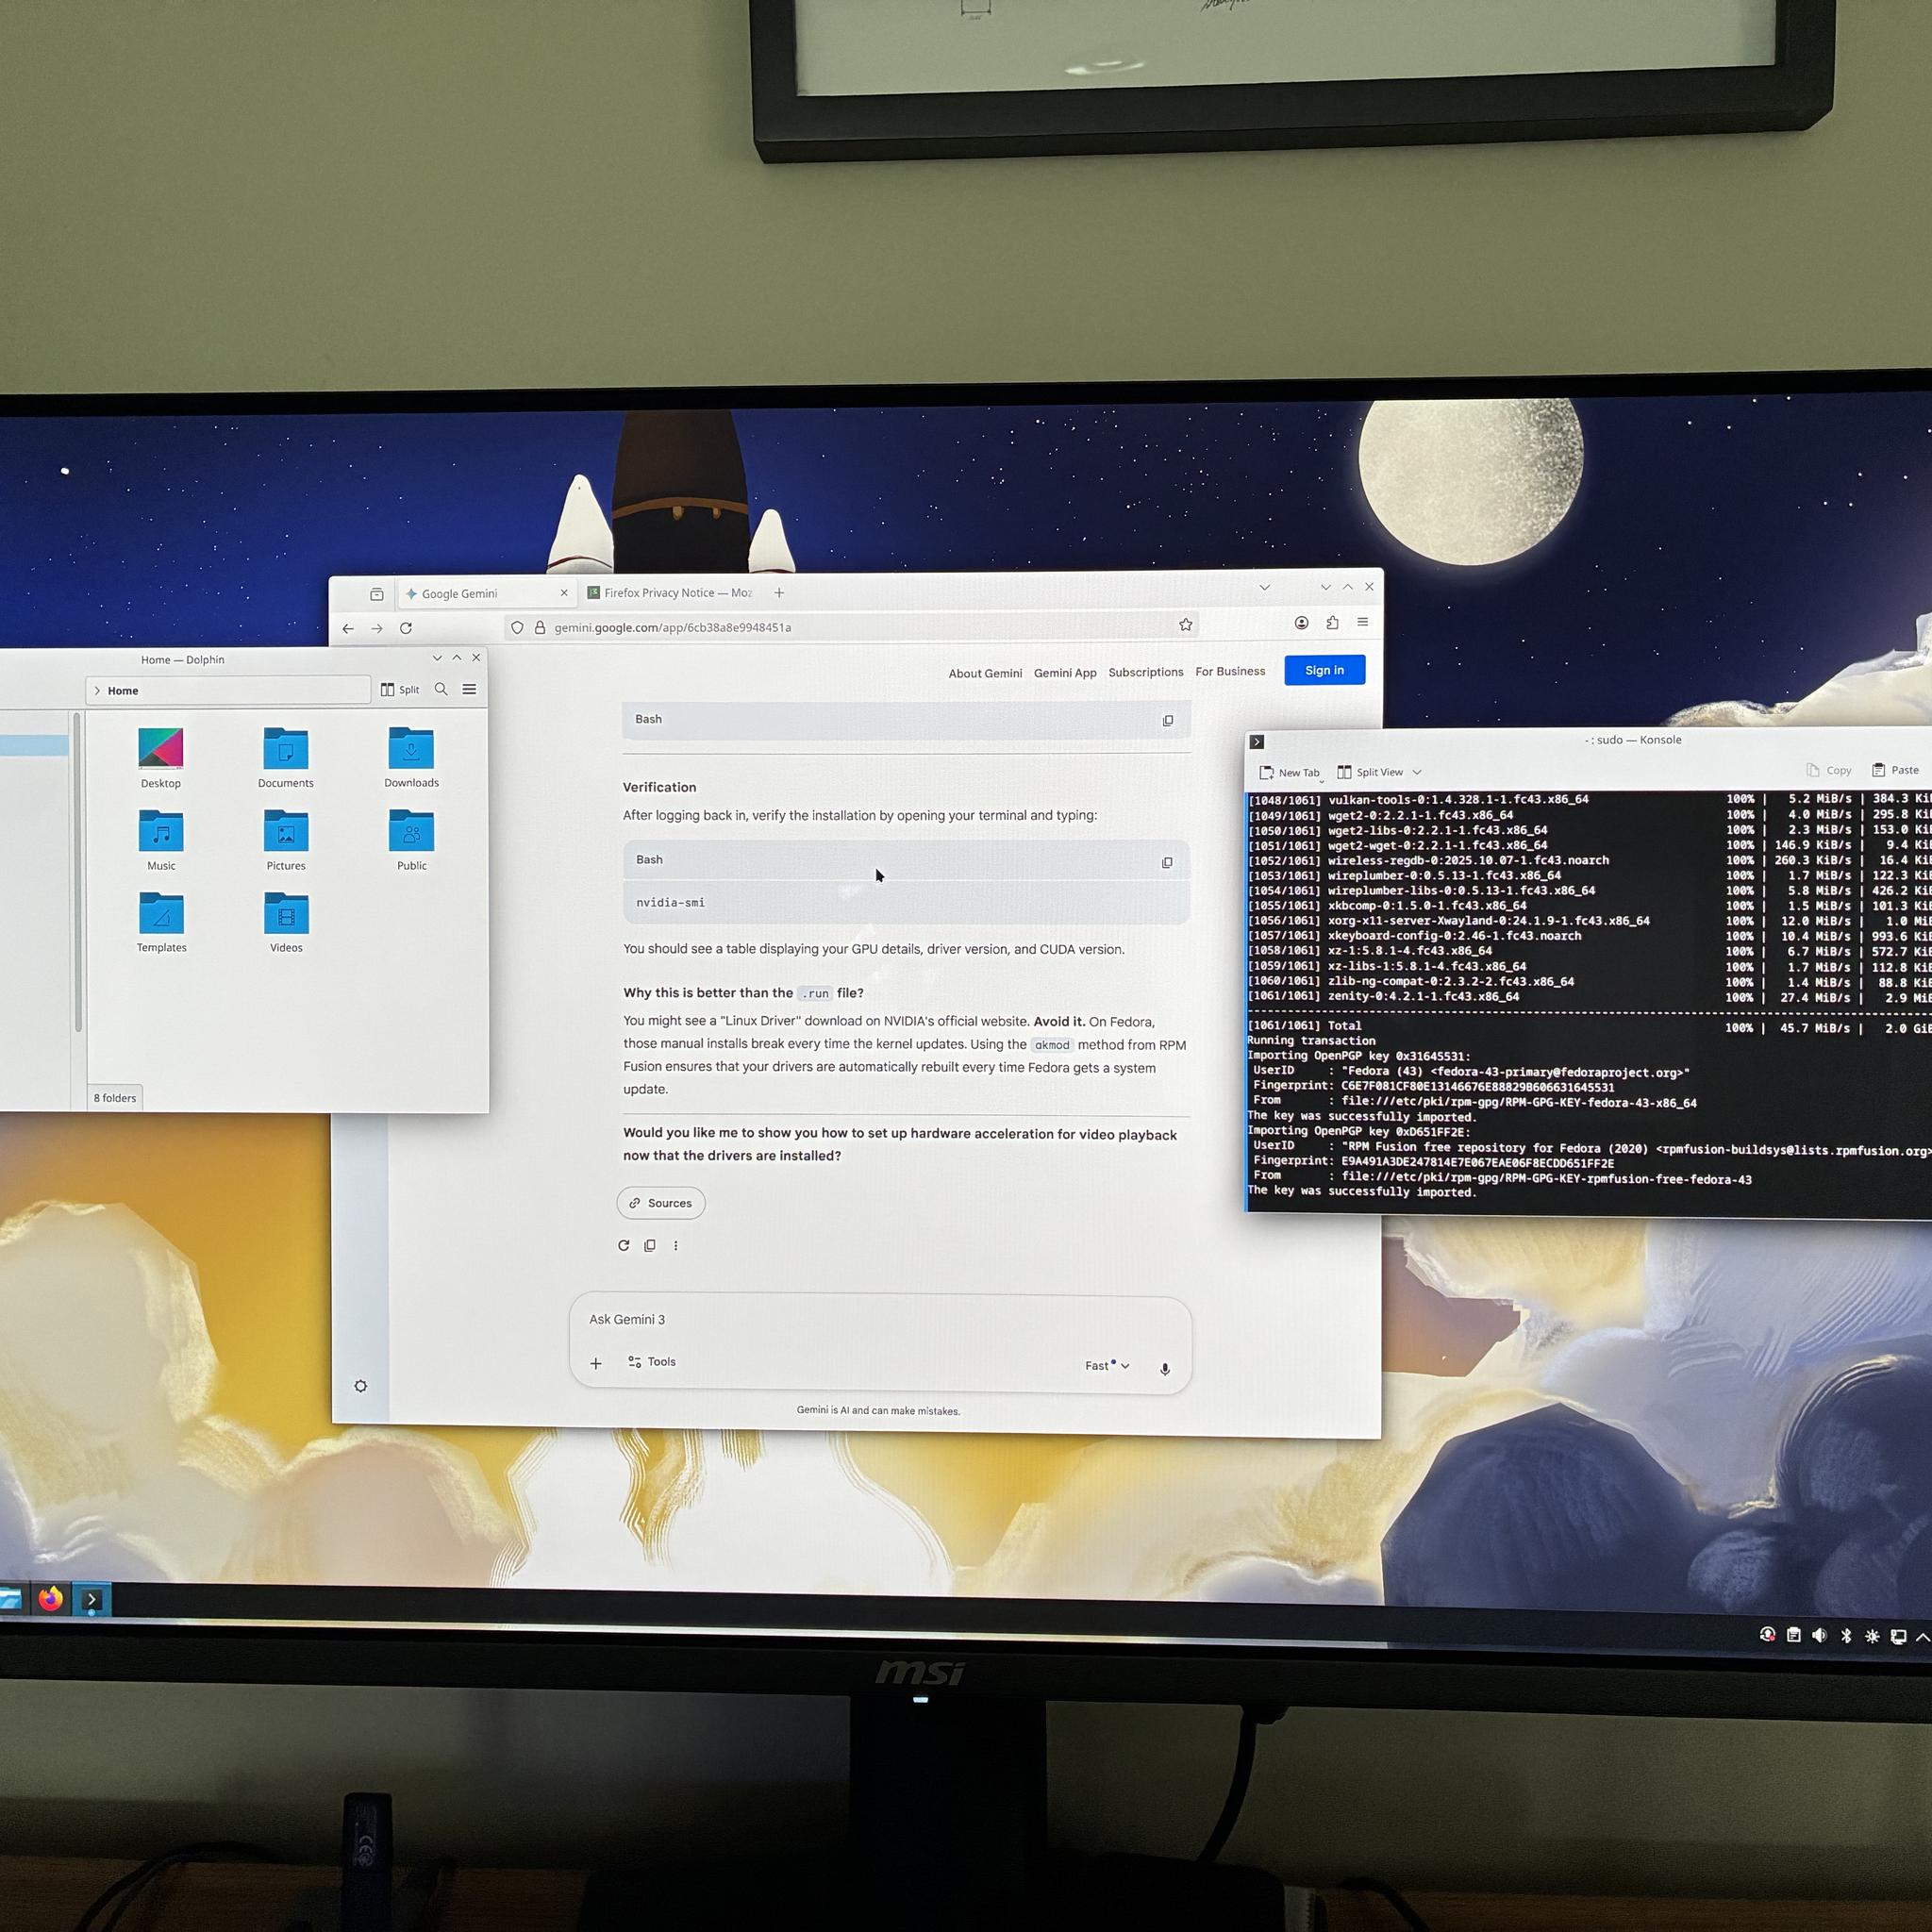The image size is (1932, 1932).
Task: Open the Firefox tab overview icon beside the Gemini tab
Action: point(377,594)
